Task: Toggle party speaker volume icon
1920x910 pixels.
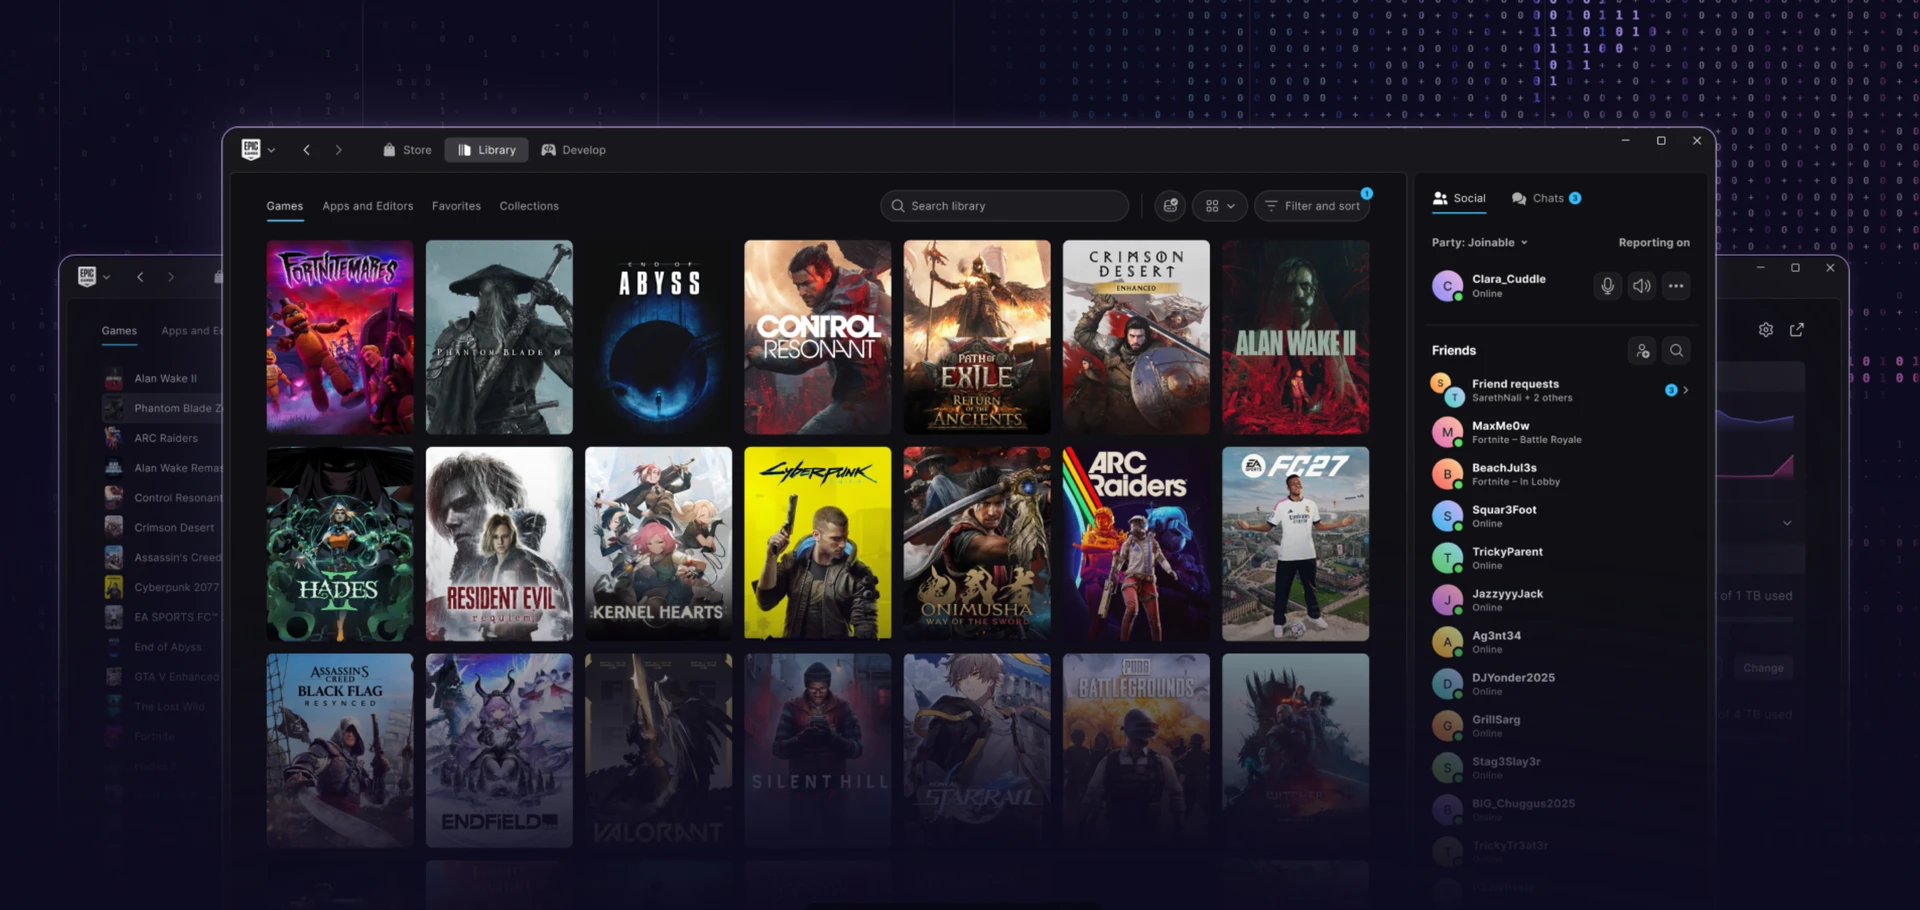Action: click(x=1642, y=286)
